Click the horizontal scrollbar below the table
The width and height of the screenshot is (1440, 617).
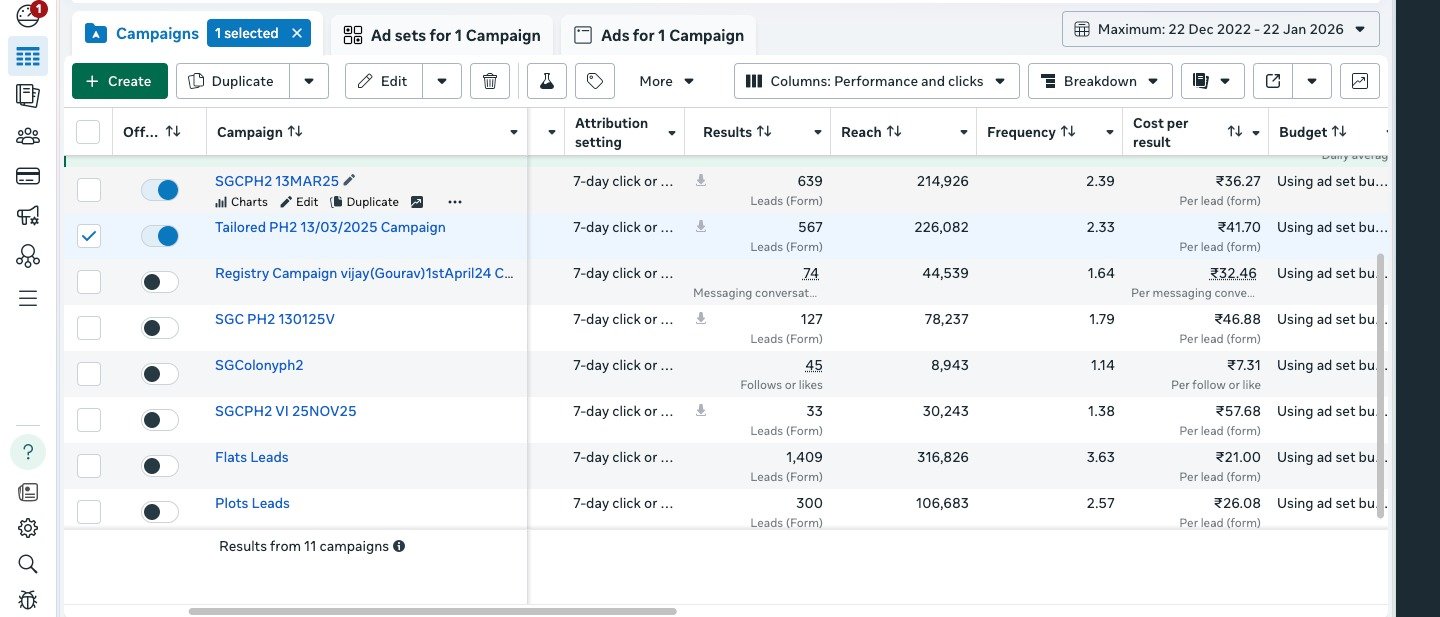(432, 611)
